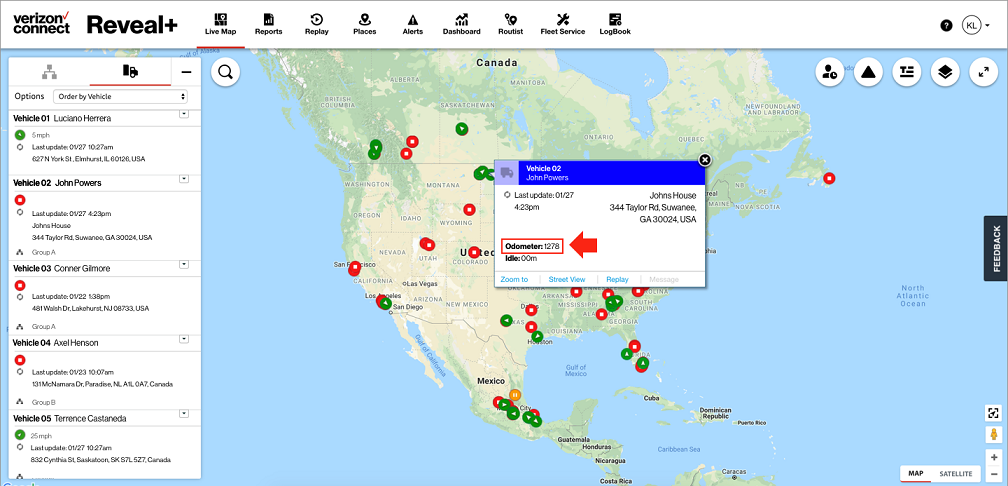Click the Zoom to link in popup
1008x486 pixels.
[514, 280]
